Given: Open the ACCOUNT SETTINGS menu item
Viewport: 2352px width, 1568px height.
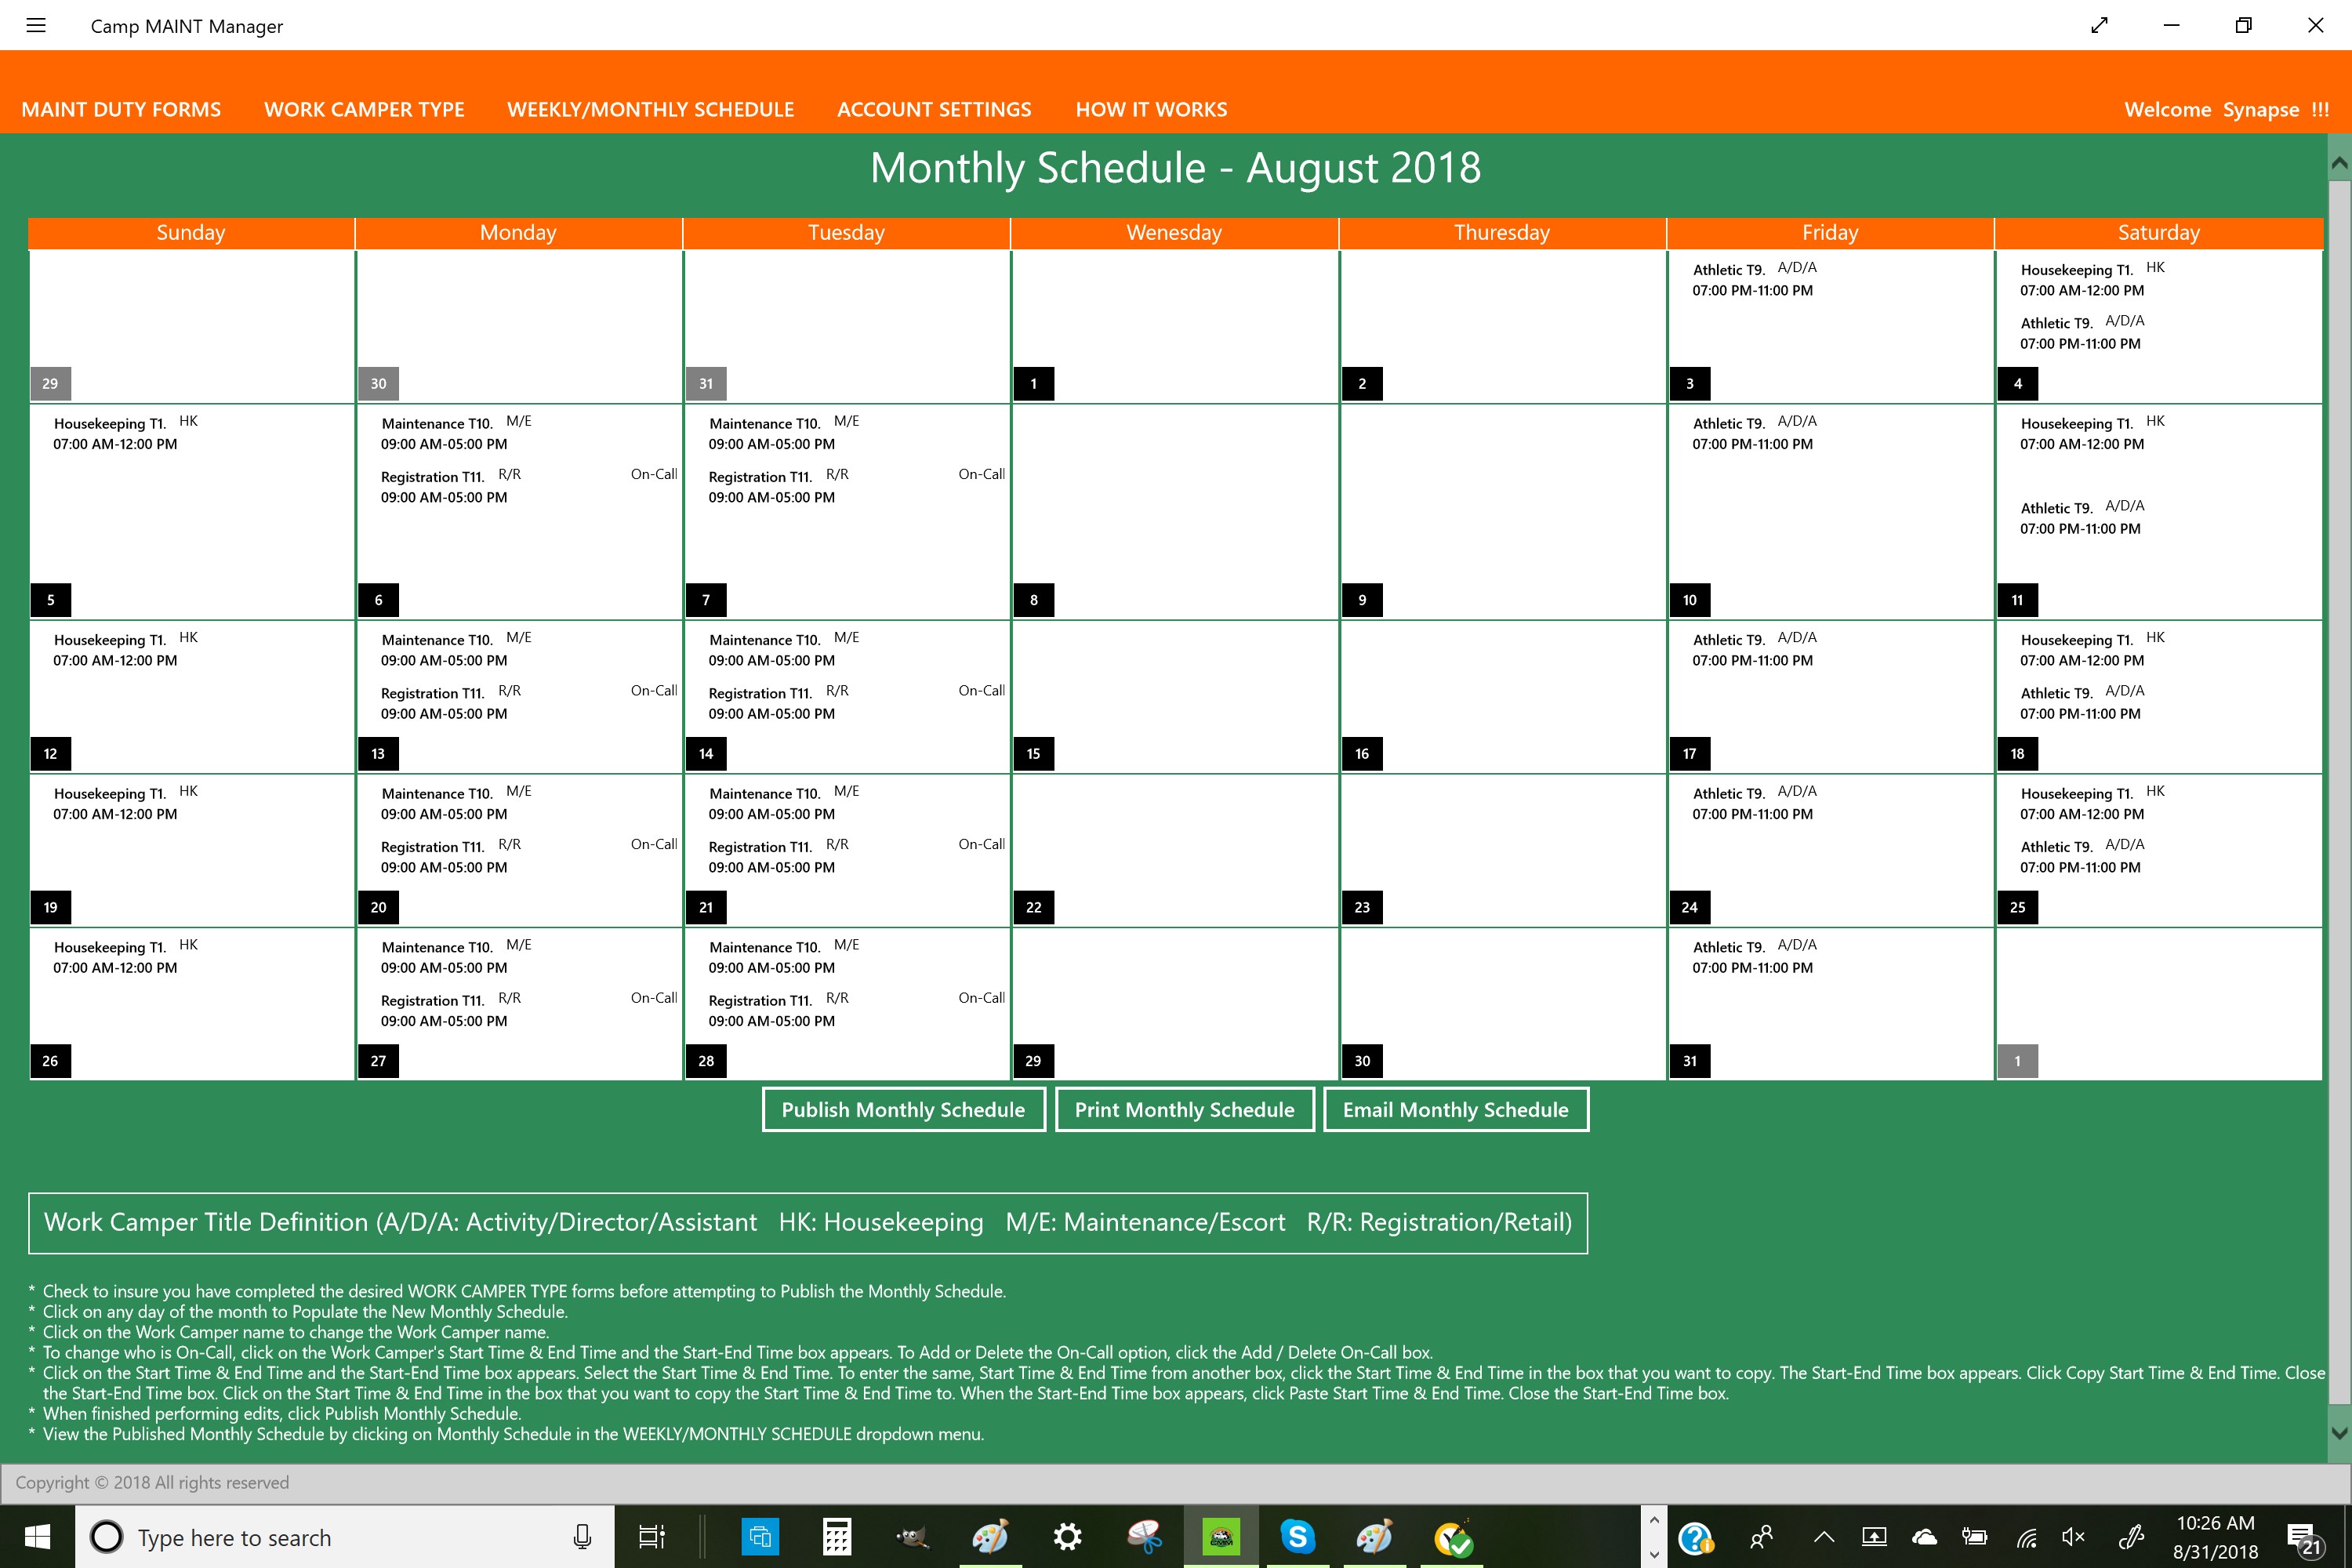Looking at the screenshot, I should tap(934, 109).
